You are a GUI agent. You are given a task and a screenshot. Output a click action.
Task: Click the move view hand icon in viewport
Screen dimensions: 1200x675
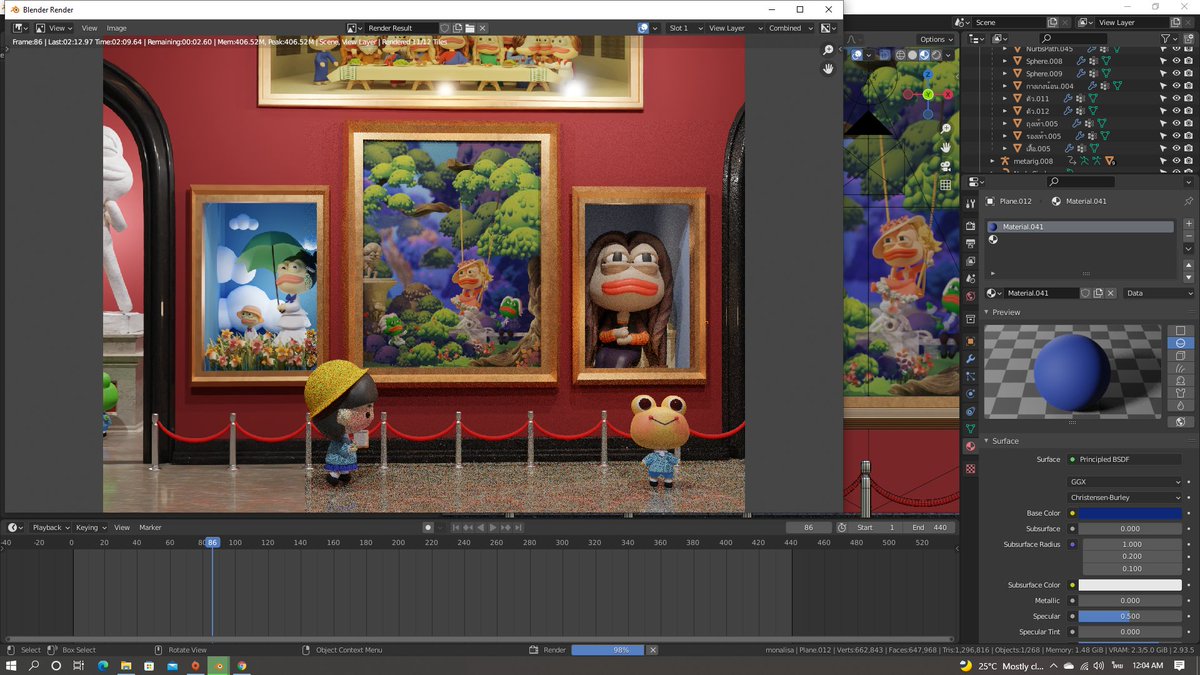(946, 147)
